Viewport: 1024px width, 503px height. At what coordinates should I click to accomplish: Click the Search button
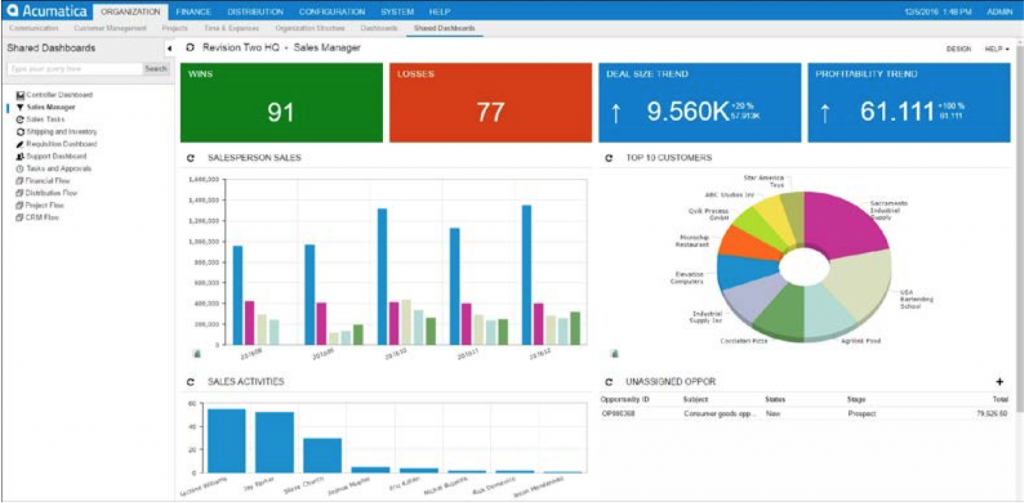point(155,69)
